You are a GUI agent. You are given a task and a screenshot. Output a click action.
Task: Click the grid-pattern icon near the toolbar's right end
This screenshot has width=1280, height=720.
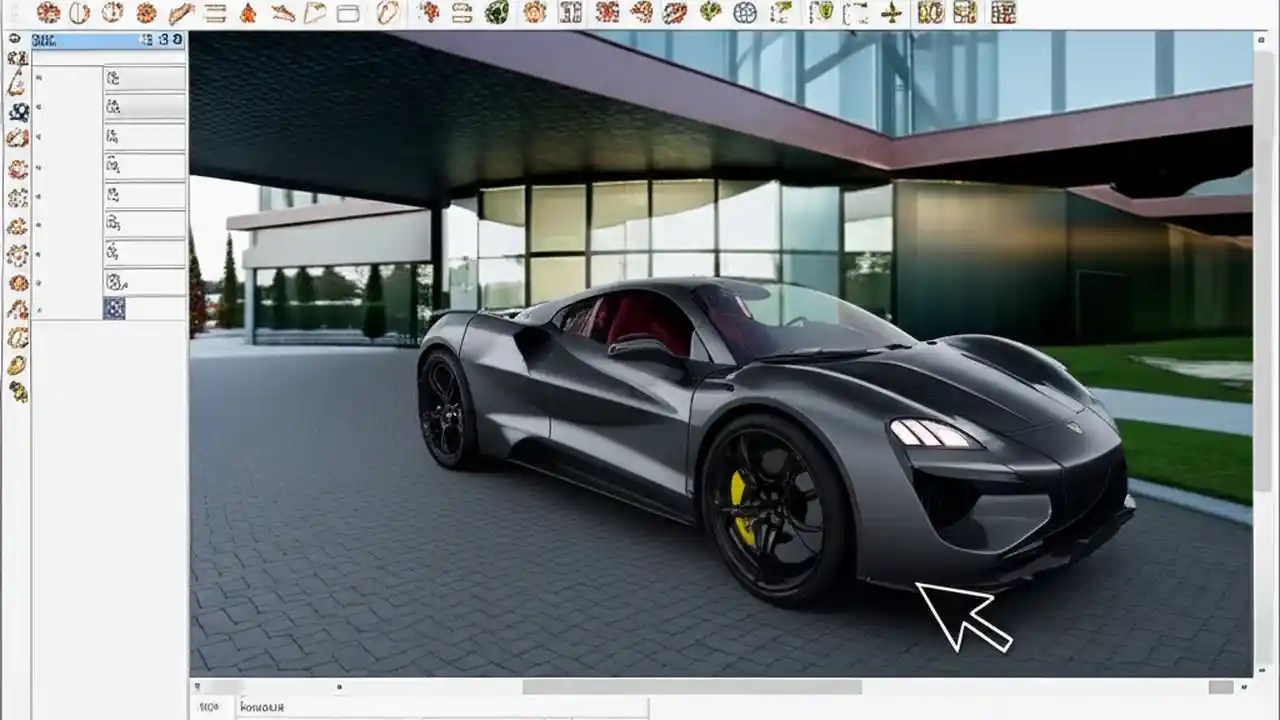click(x=1002, y=13)
